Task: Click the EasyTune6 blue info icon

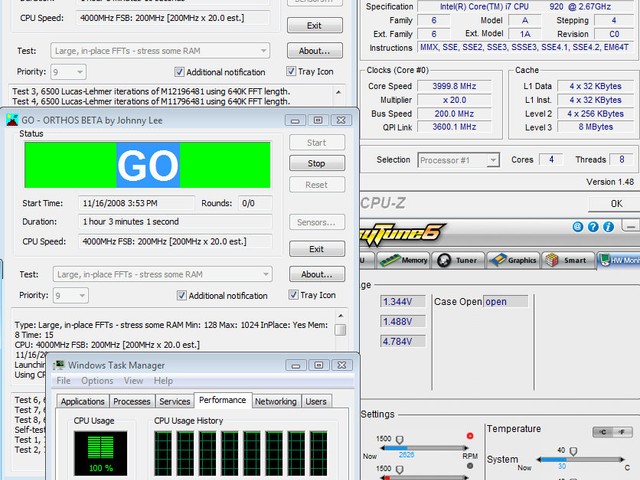Action: (x=608, y=227)
